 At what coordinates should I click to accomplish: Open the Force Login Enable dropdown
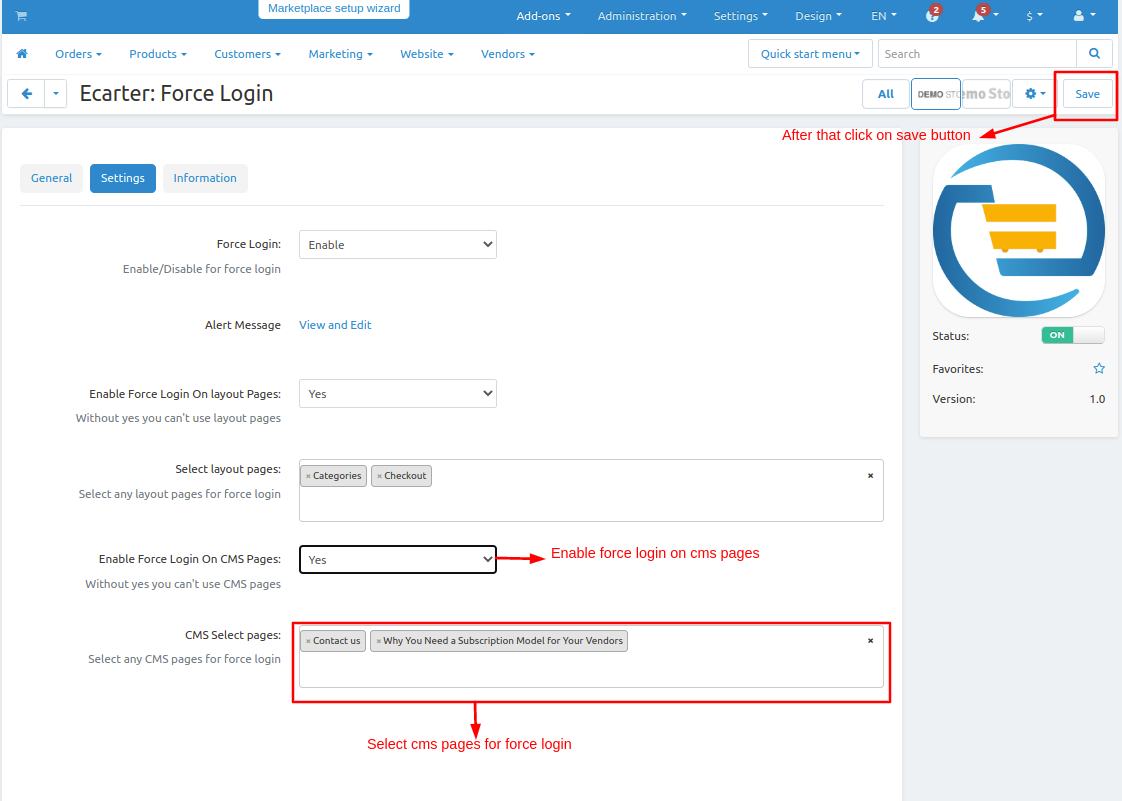pos(398,245)
